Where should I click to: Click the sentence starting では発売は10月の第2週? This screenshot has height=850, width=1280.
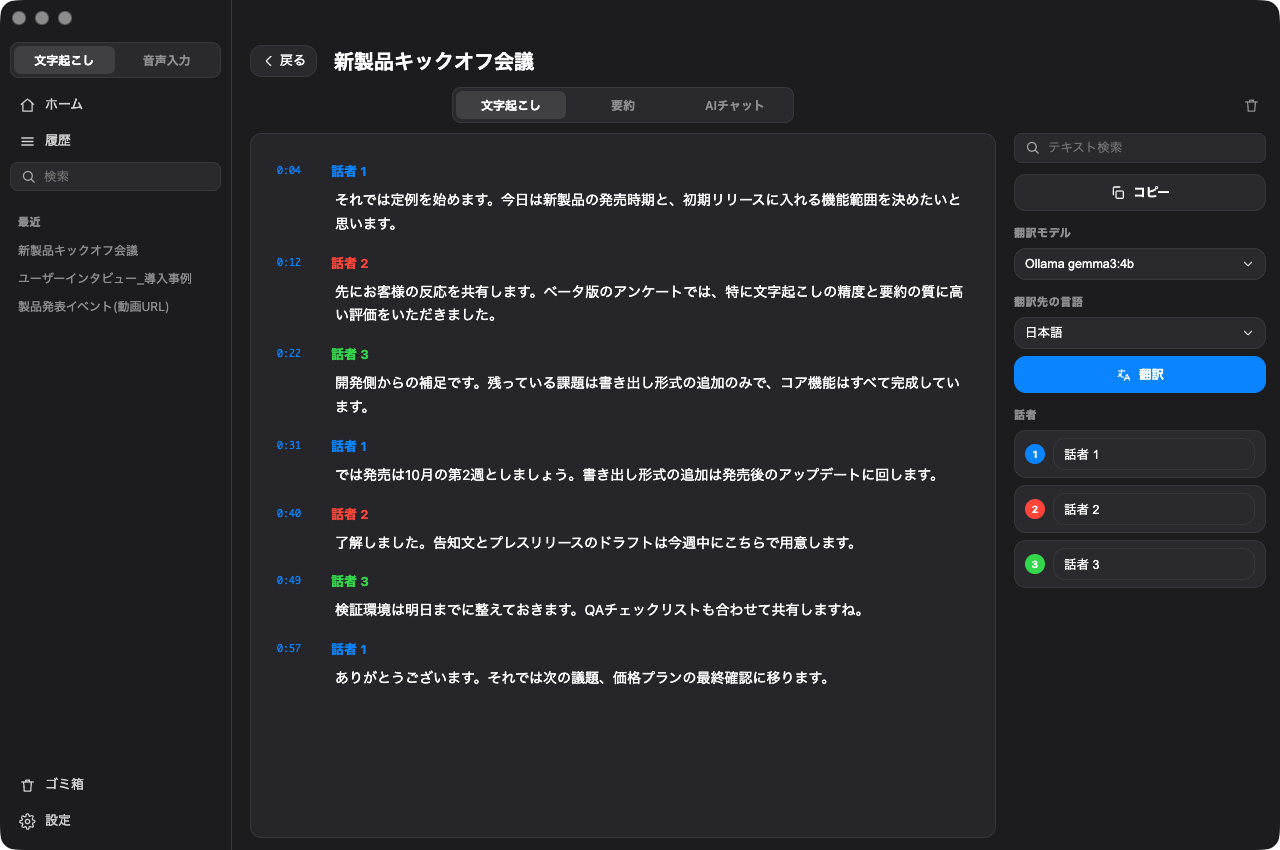[636, 475]
